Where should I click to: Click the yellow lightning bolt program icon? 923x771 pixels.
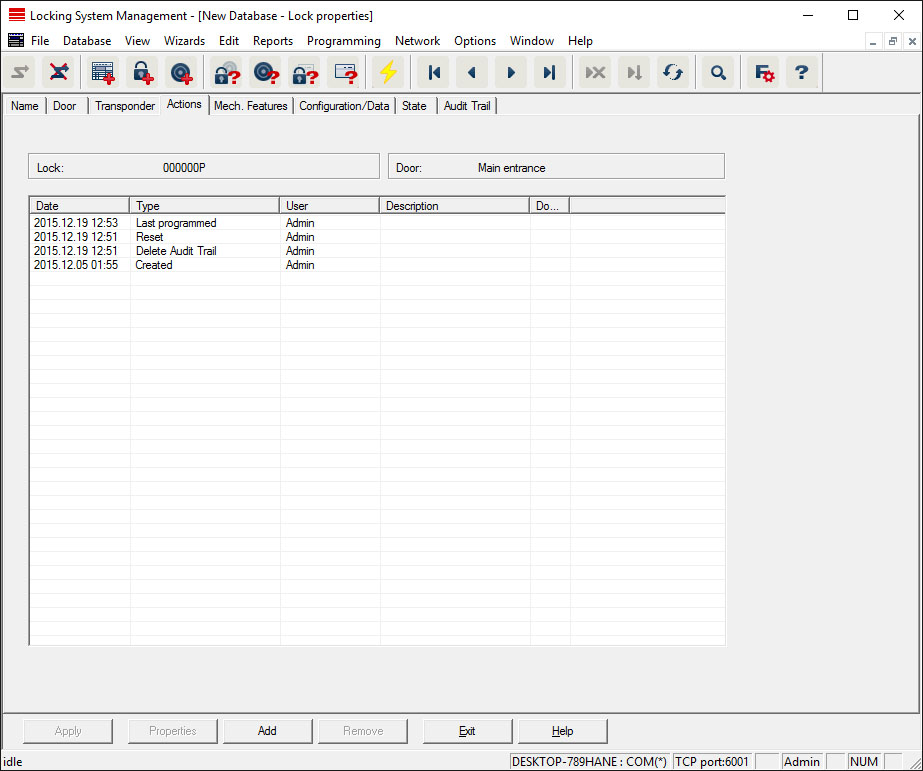click(386, 72)
